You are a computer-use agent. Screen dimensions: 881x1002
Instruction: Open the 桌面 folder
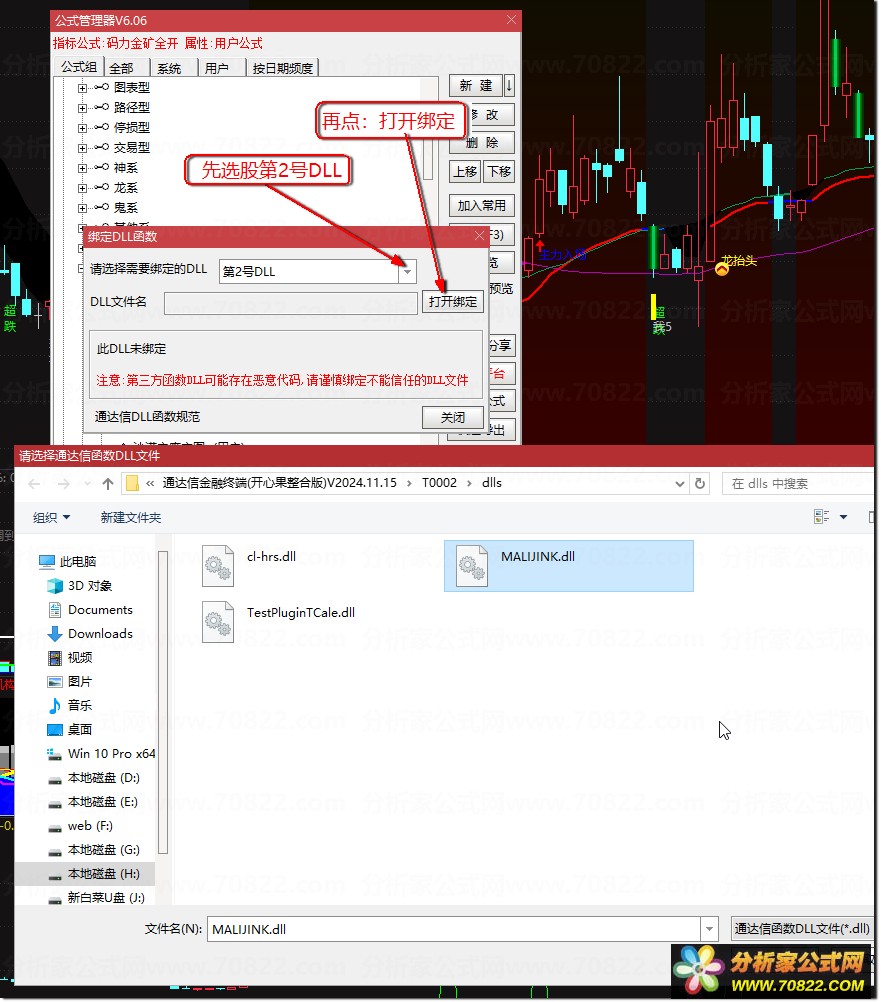[70, 730]
